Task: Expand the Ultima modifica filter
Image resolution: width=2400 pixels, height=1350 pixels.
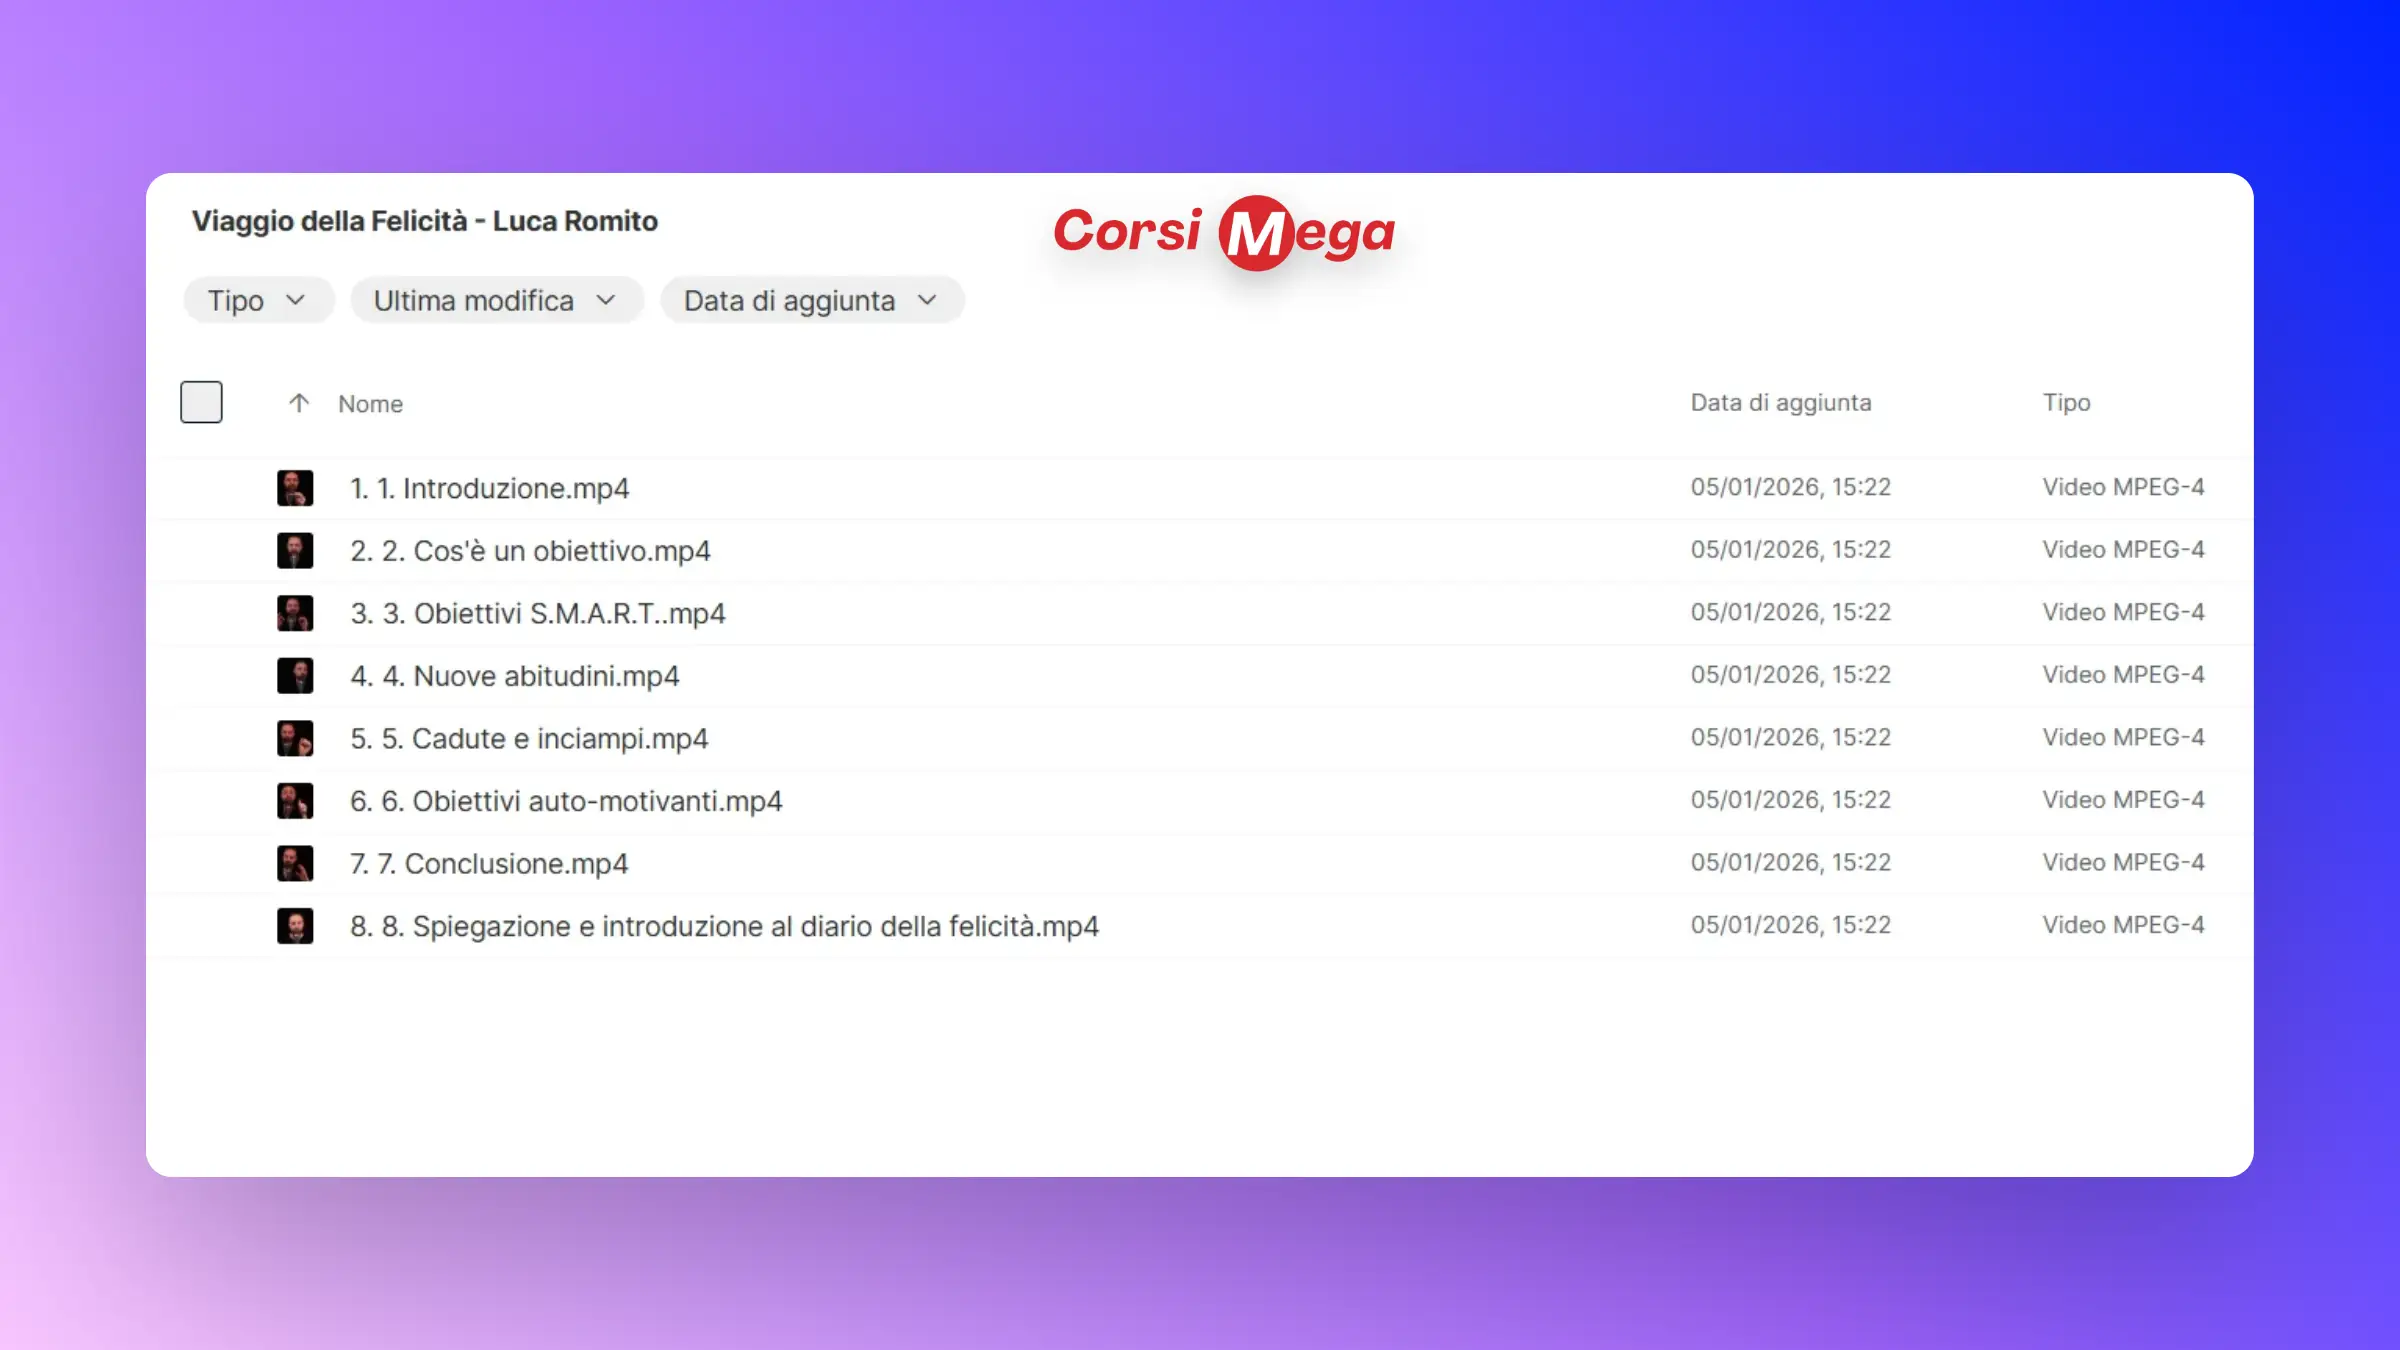Action: 495,300
